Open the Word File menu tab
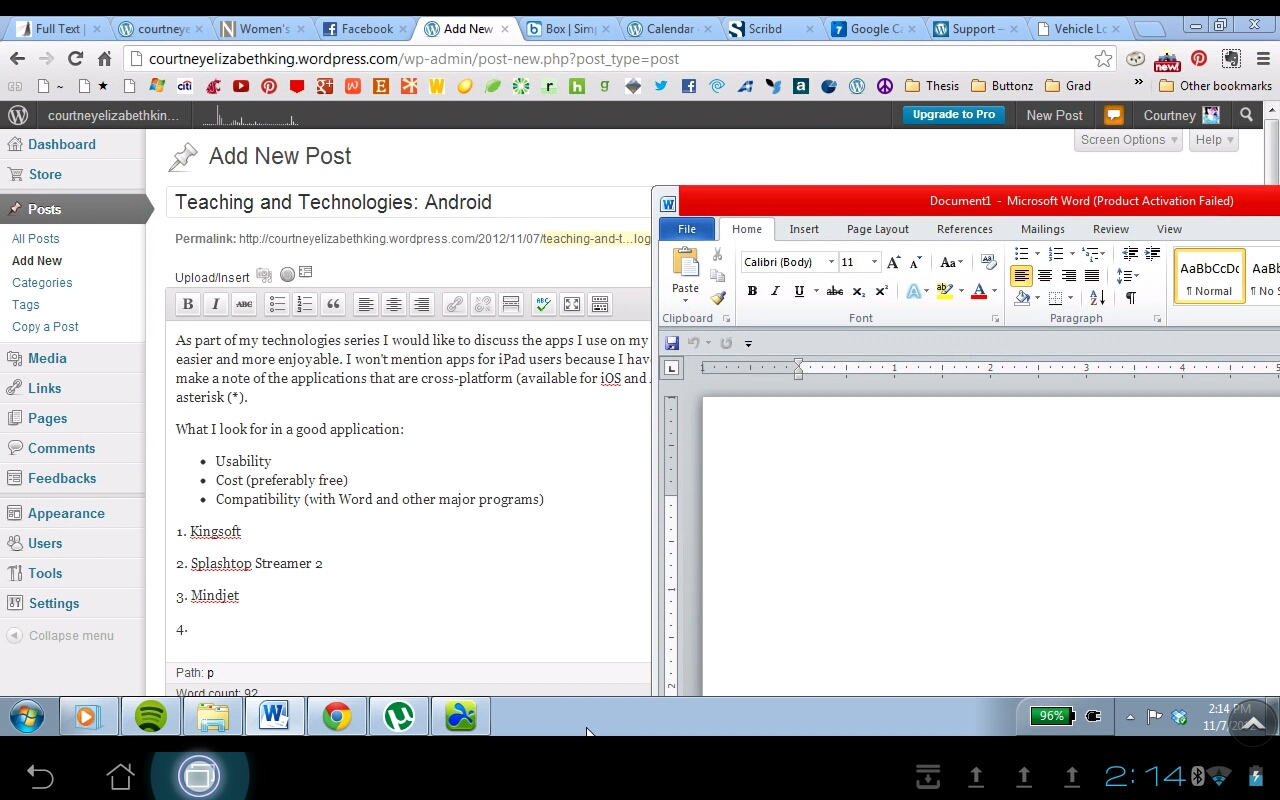The height and width of the screenshot is (800, 1280). click(x=687, y=229)
